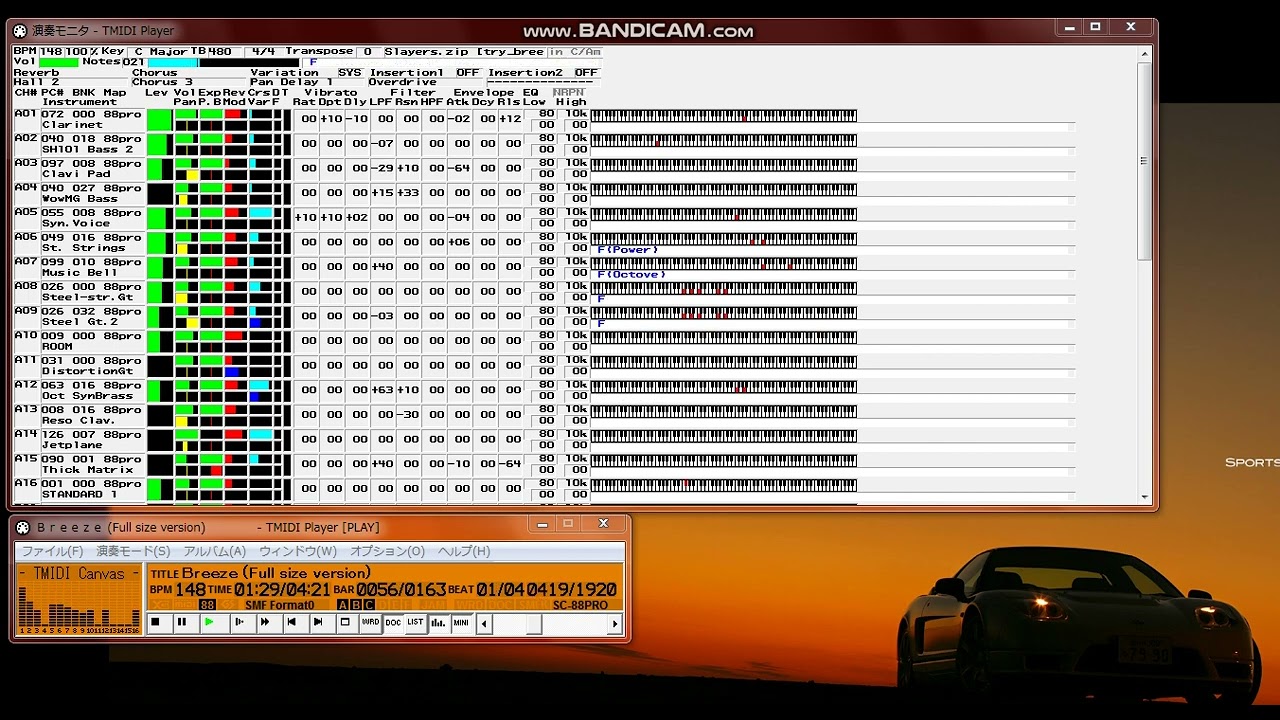Expand the 演奏モード(S) menu
This screenshot has width=1280, height=720.
tap(133, 551)
